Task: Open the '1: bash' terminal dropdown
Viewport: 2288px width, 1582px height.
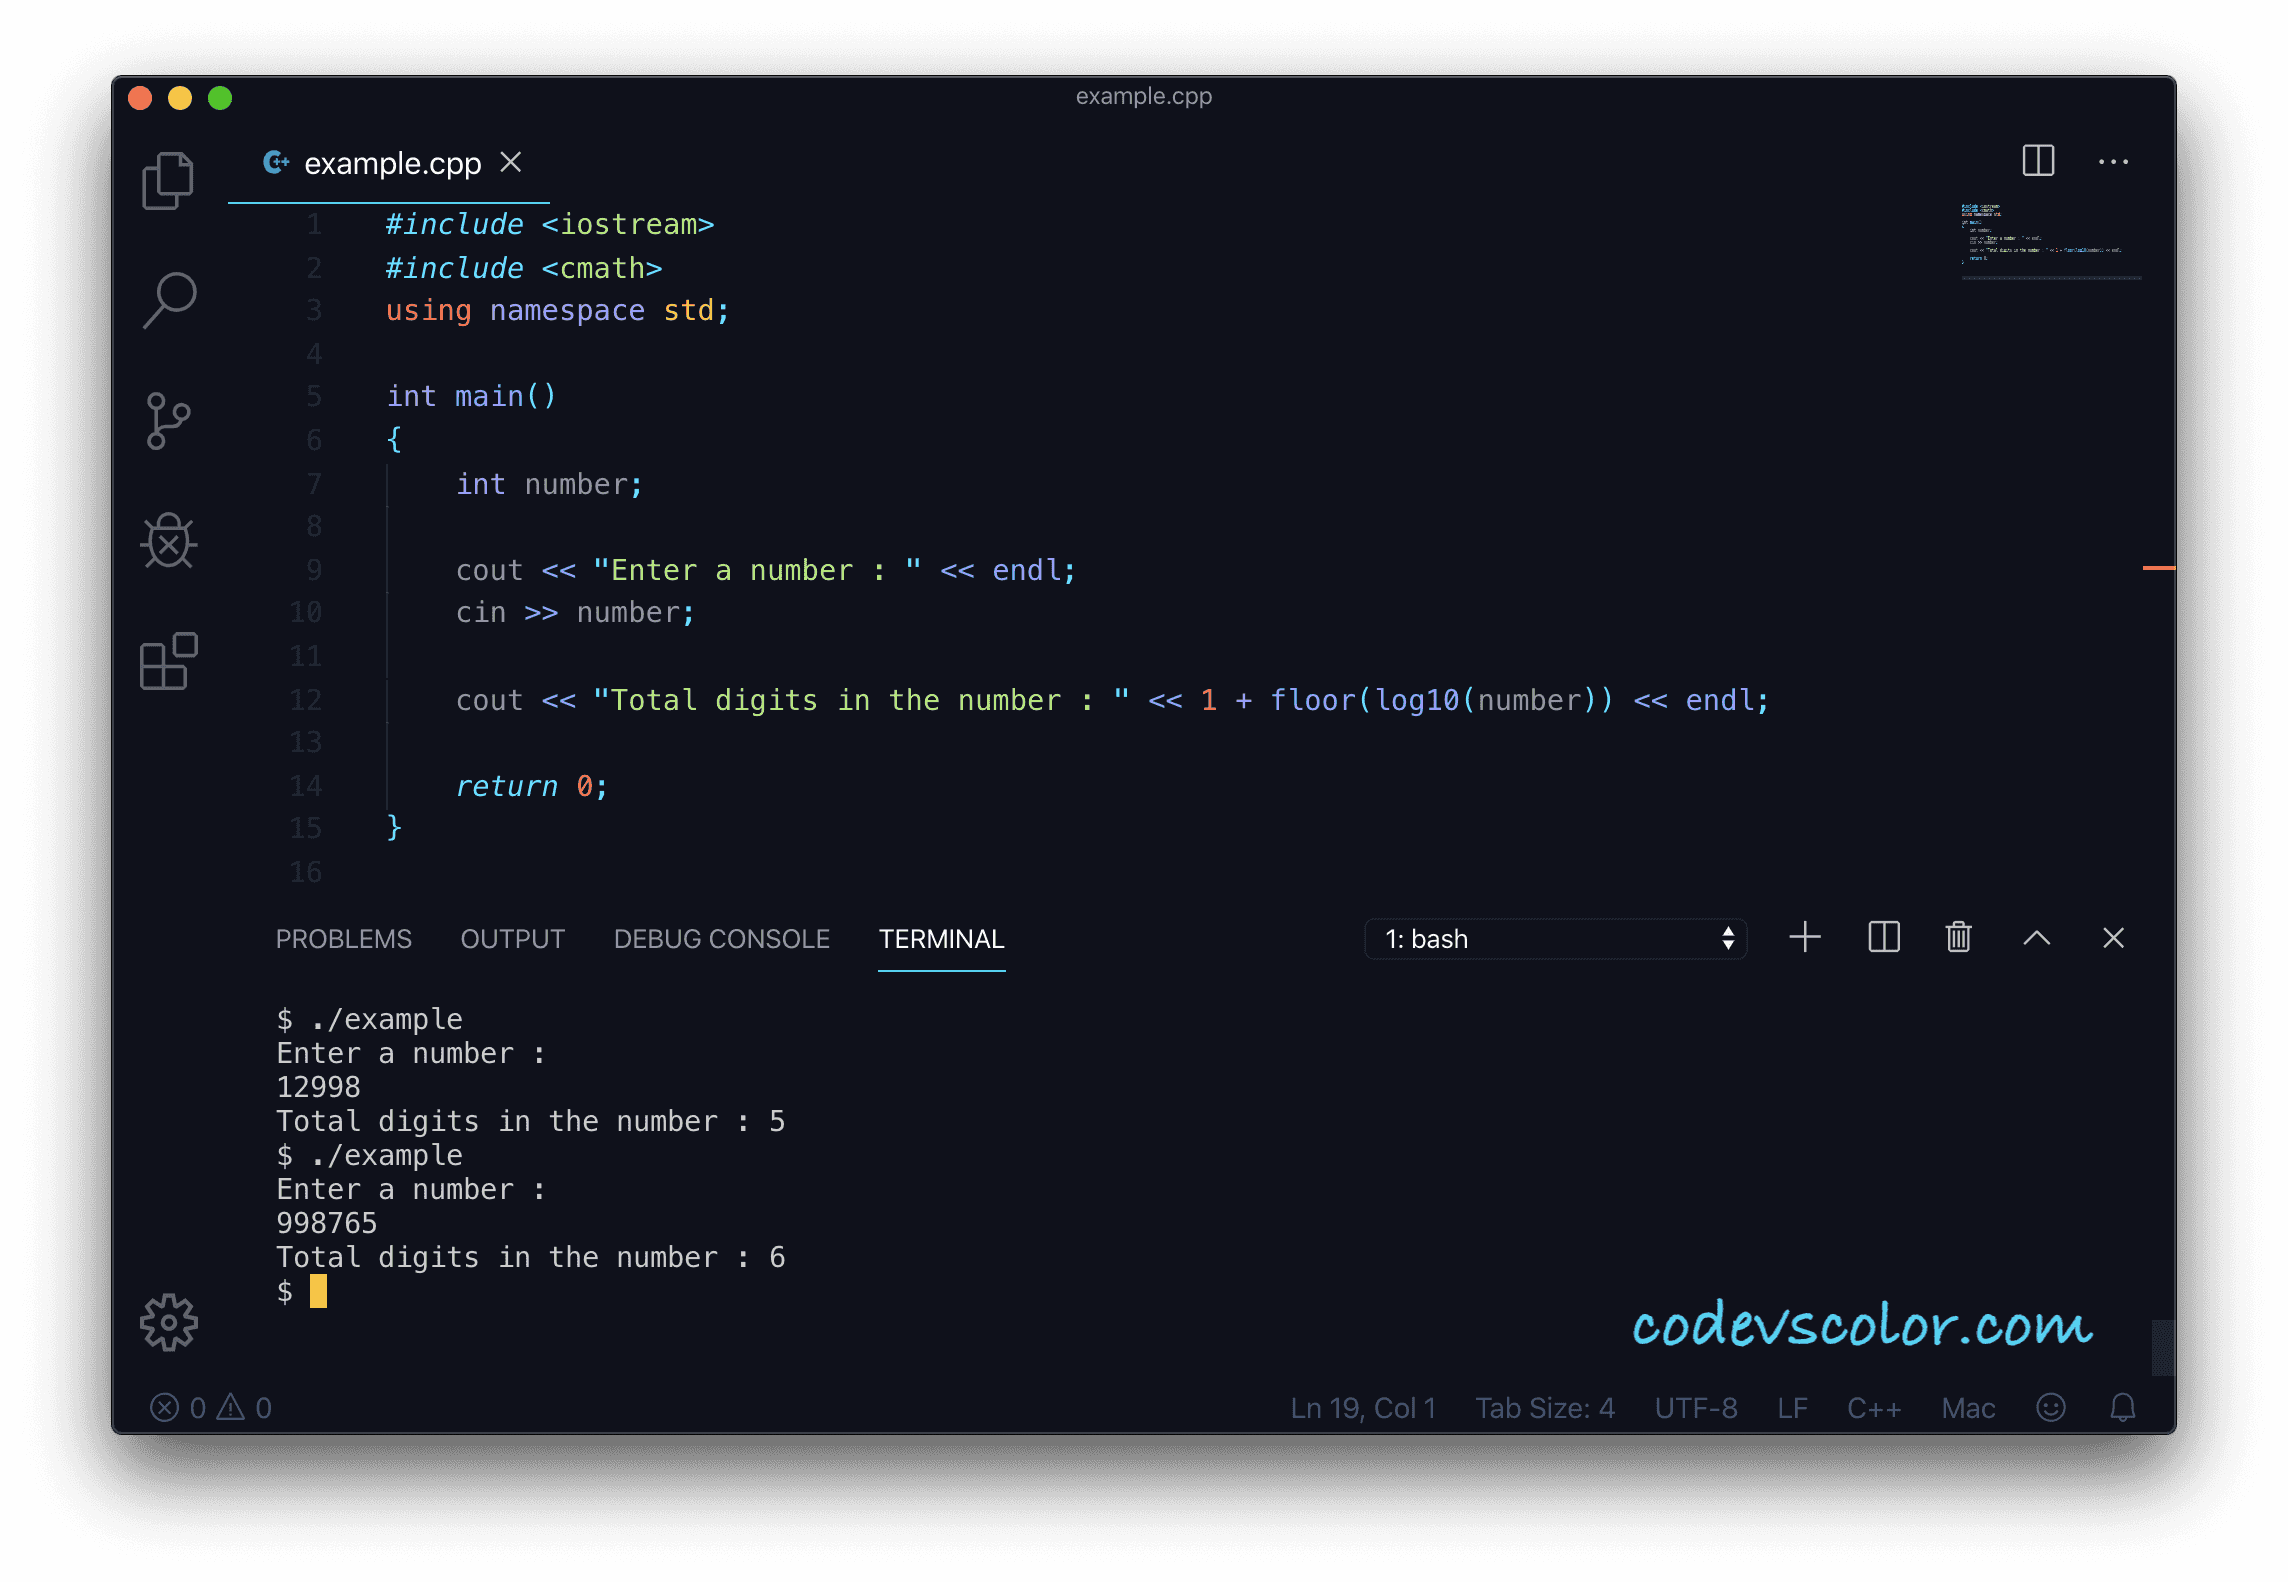Action: (x=1555, y=939)
